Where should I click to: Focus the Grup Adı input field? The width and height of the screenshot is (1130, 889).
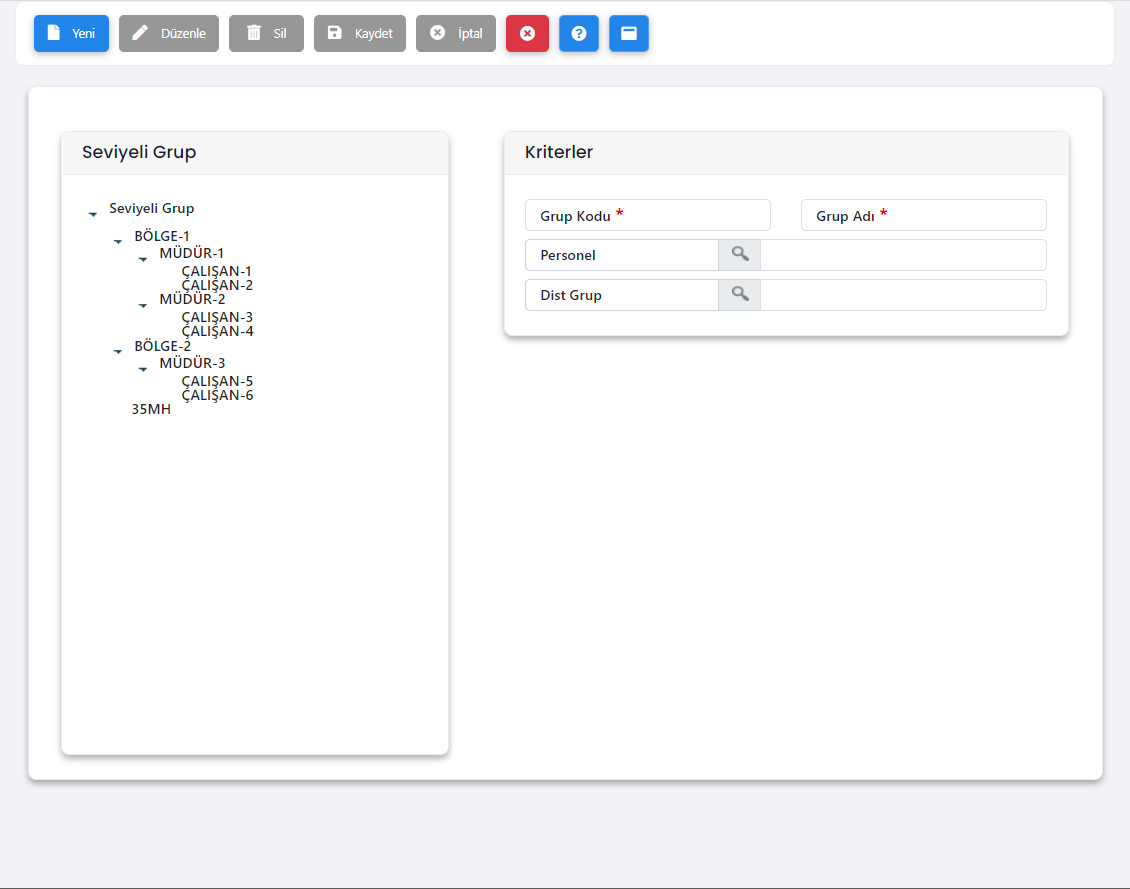923,215
